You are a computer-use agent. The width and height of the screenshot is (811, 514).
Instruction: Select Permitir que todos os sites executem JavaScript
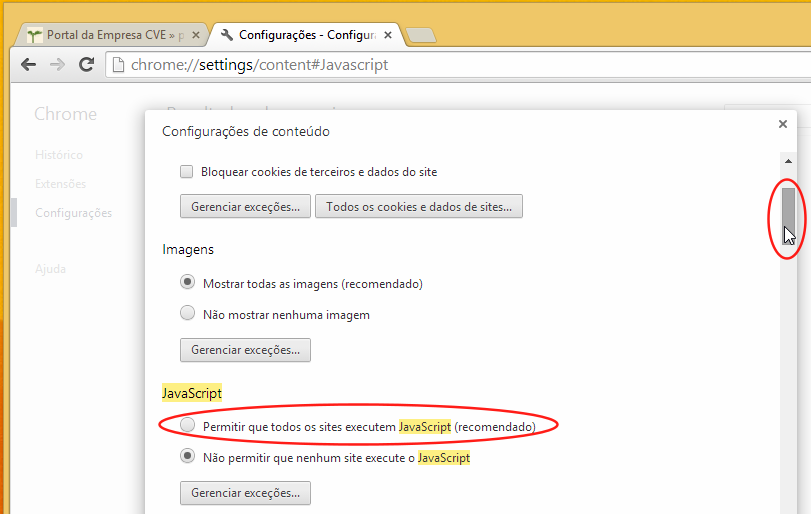[187, 425]
